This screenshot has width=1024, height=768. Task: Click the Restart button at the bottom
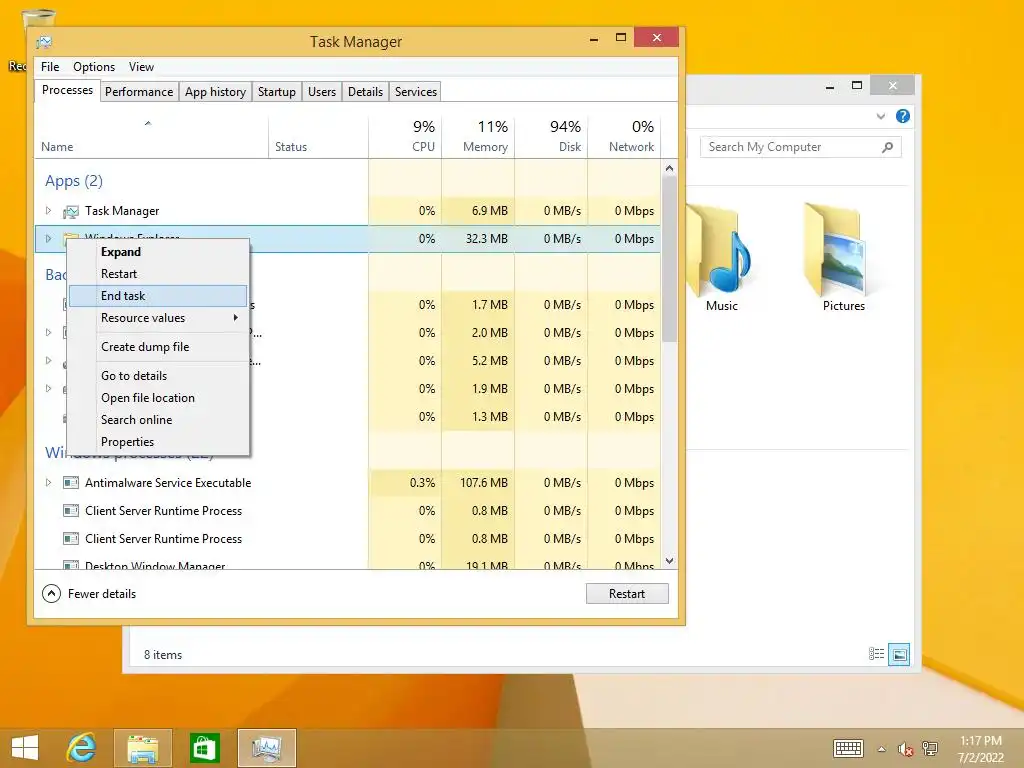pos(627,594)
